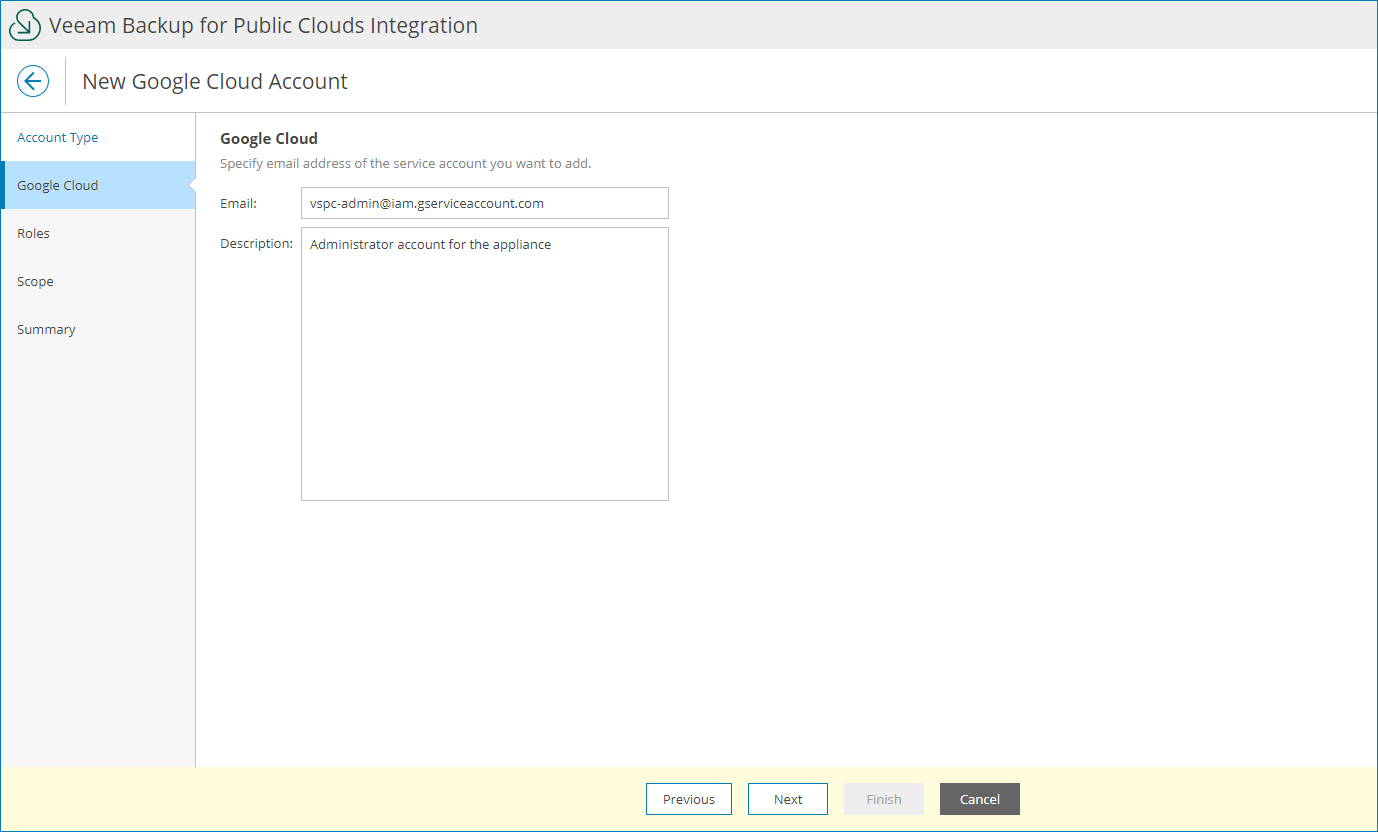Viewport: 1378px width, 832px height.
Task: Click the New Google Cloud Account heading
Action: [215, 82]
